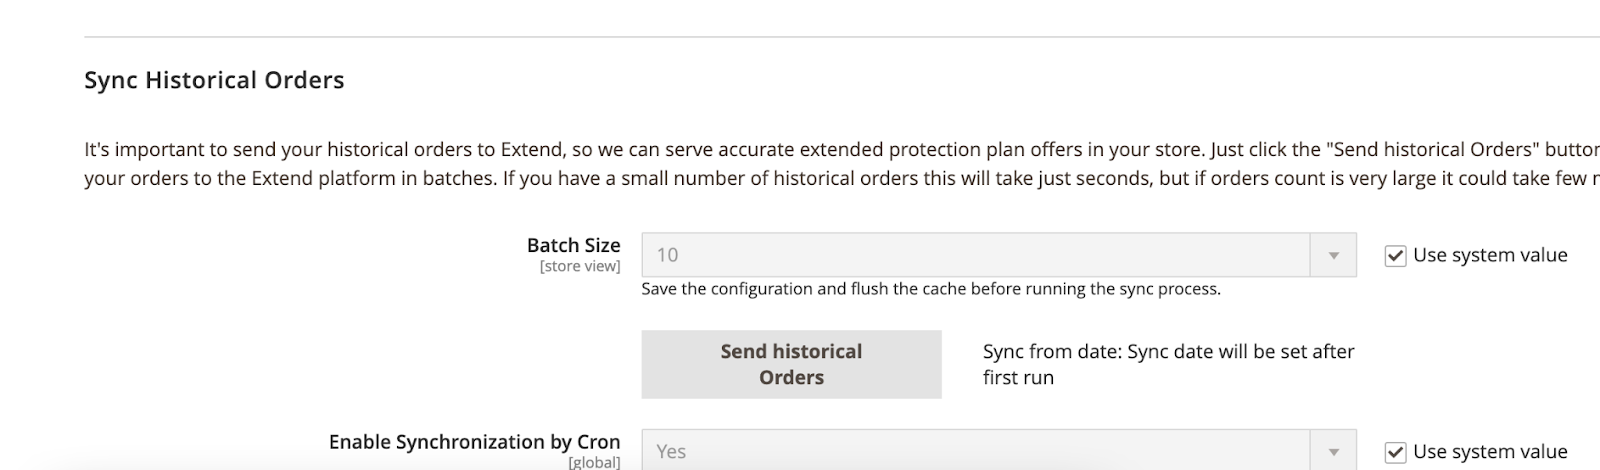The width and height of the screenshot is (1600, 470).
Task: Click the Enable Synchronization by Cron label
Action: [474, 442]
